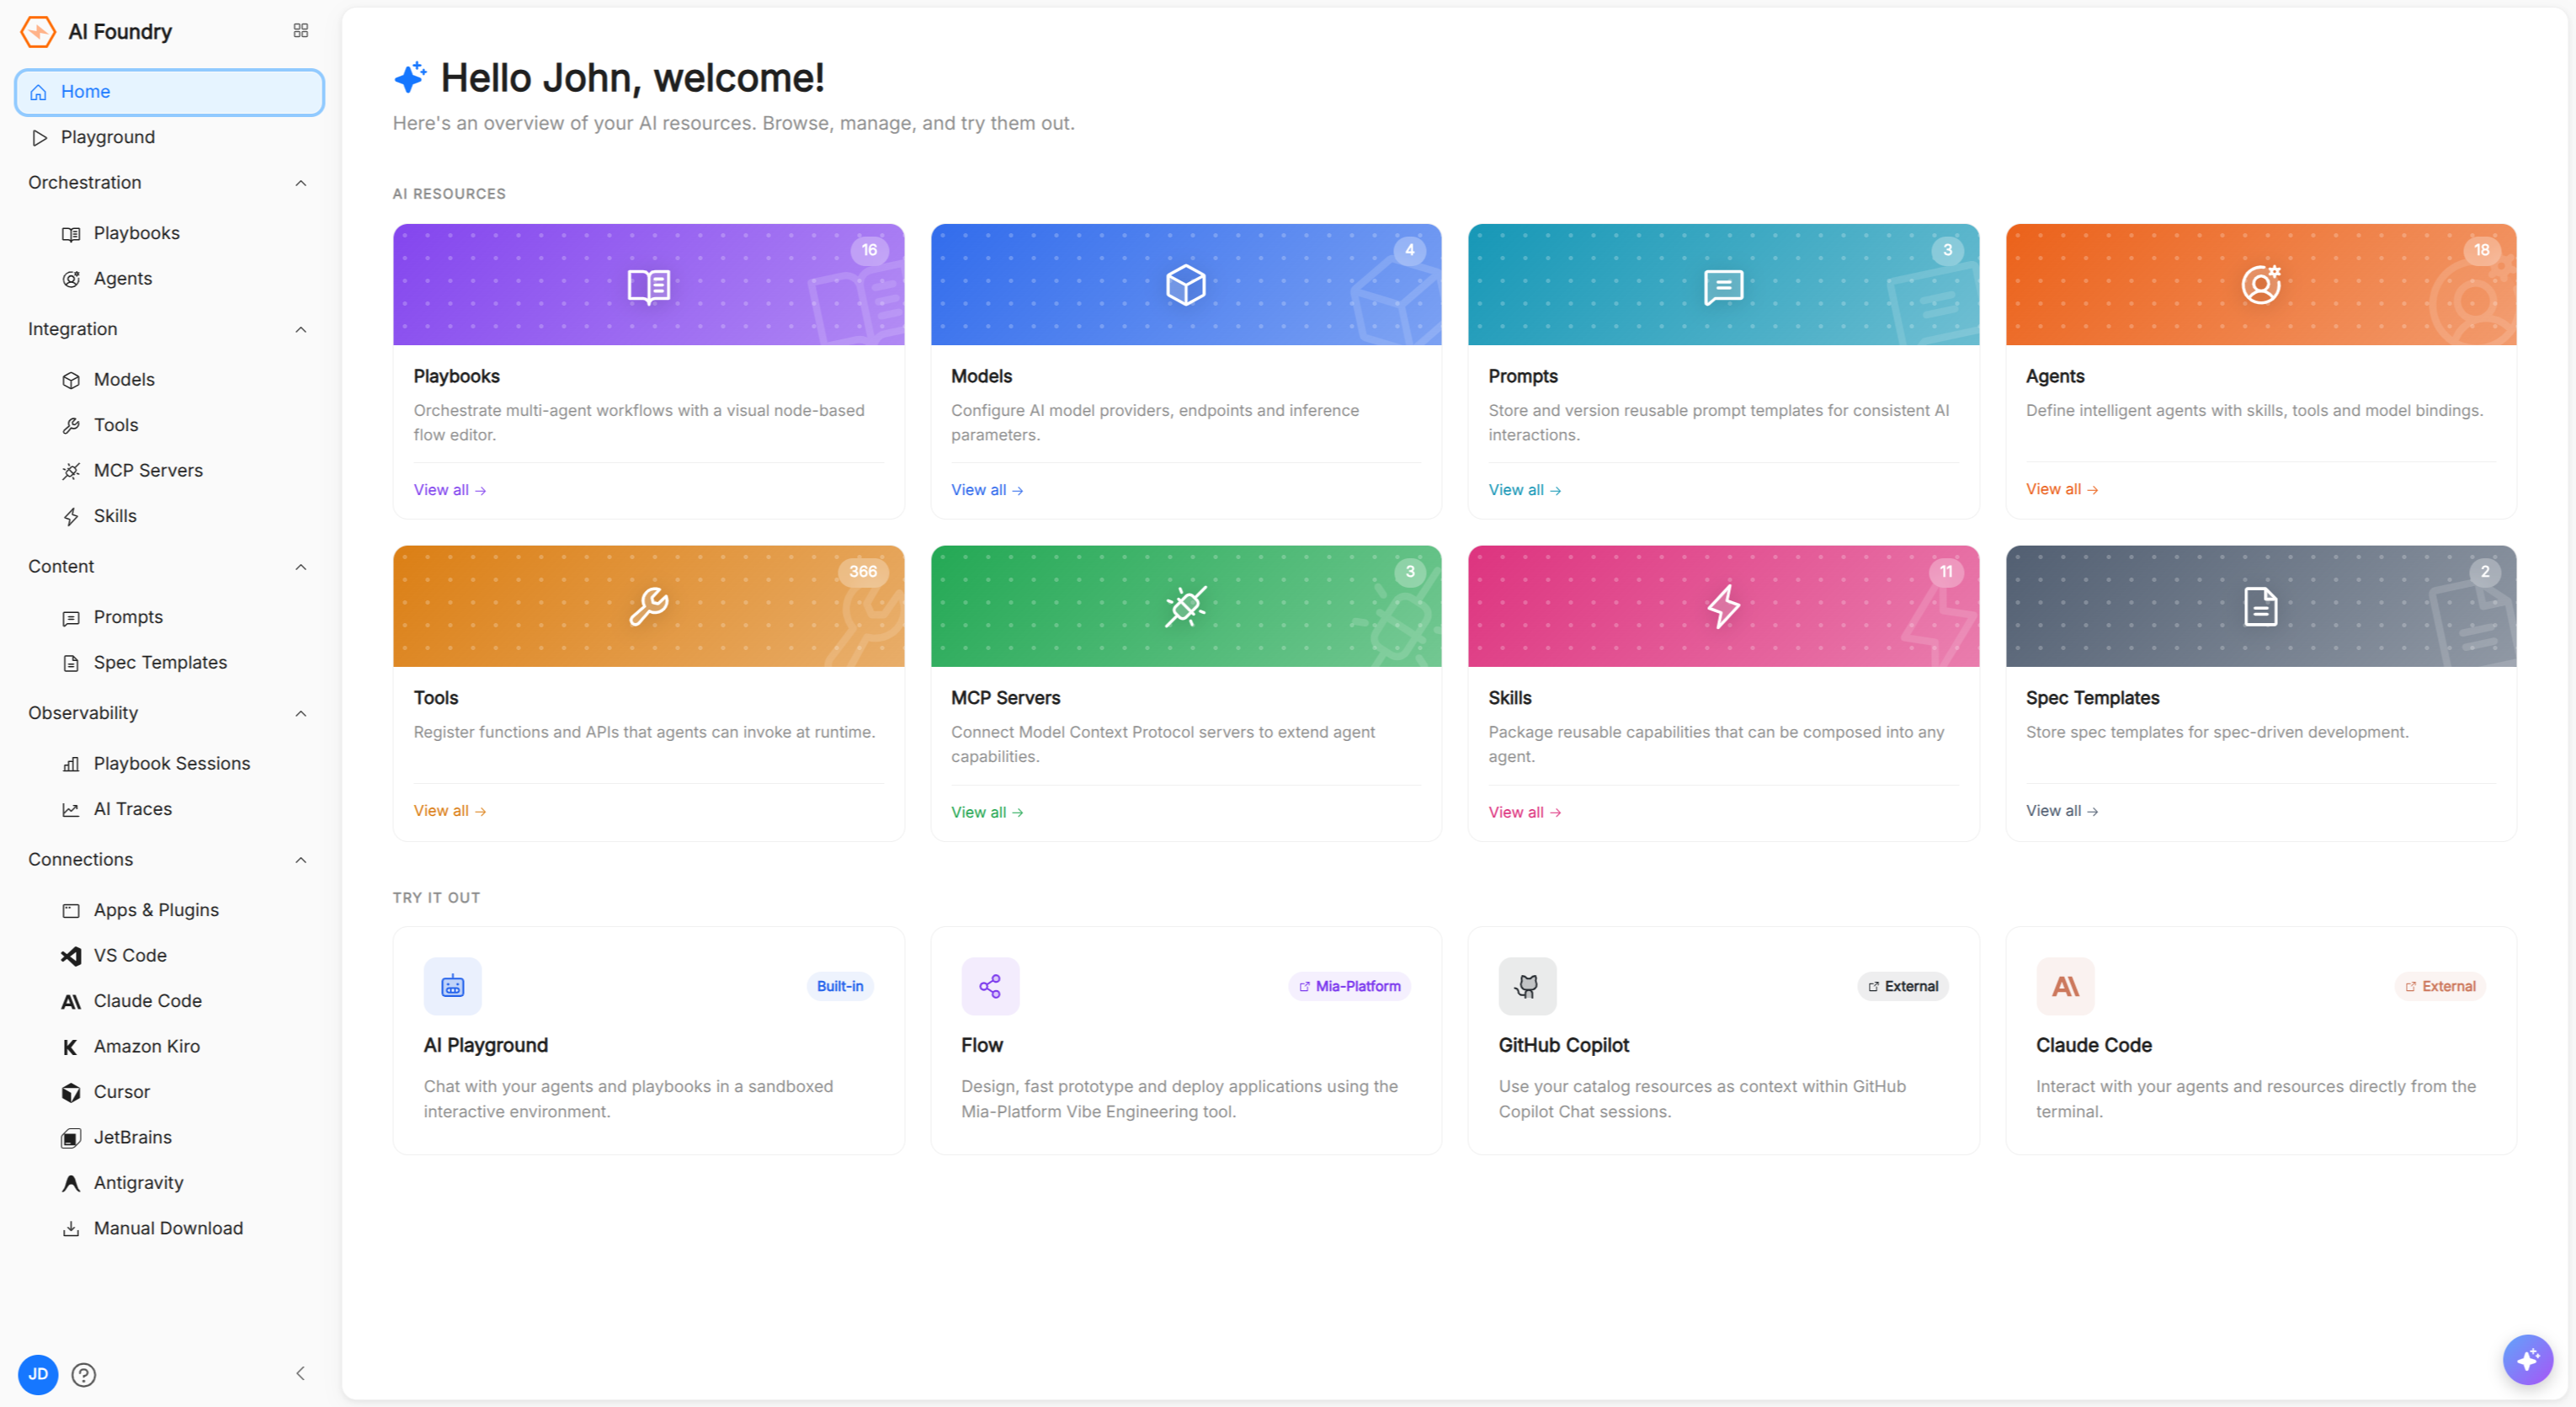
Task: Click the AI Traces graph icon
Action: (x=71, y=810)
